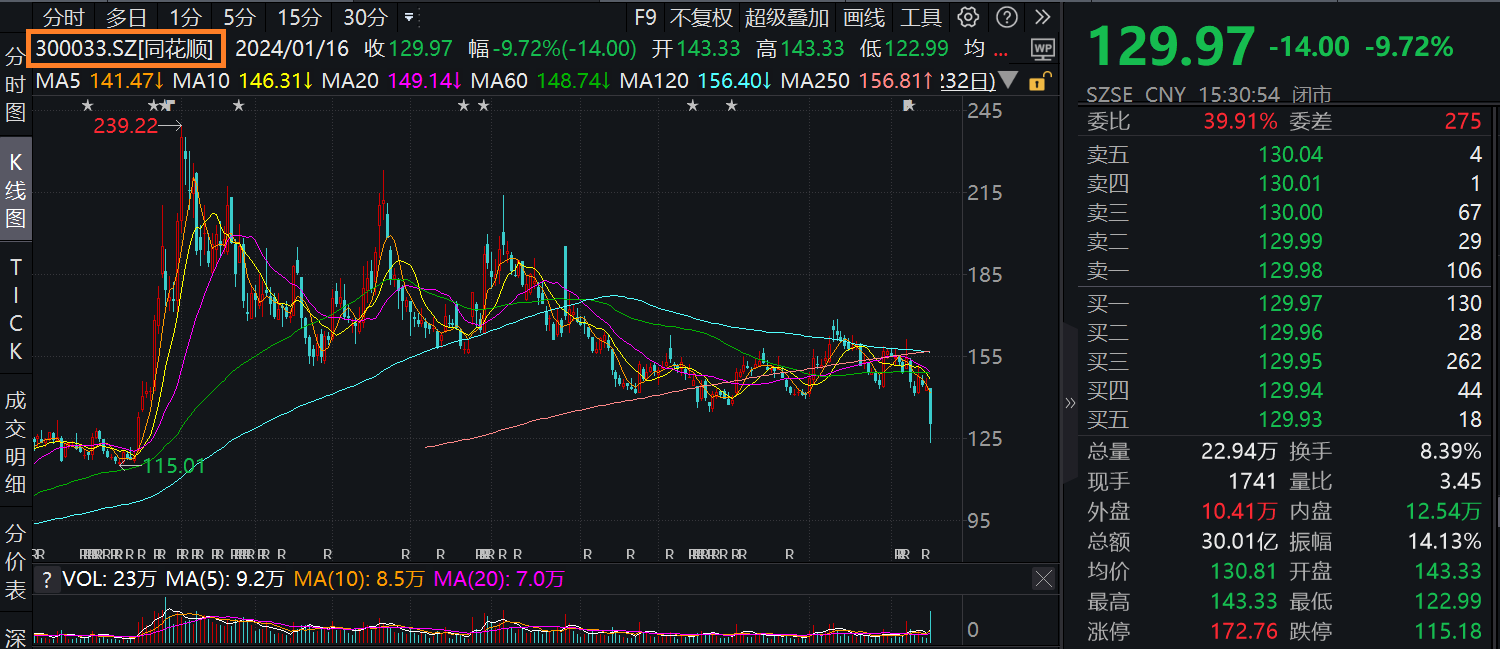Click the VOL: 23万 volume label
Image resolution: width=1500 pixels, height=649 pixels.
tap(110, 579)
